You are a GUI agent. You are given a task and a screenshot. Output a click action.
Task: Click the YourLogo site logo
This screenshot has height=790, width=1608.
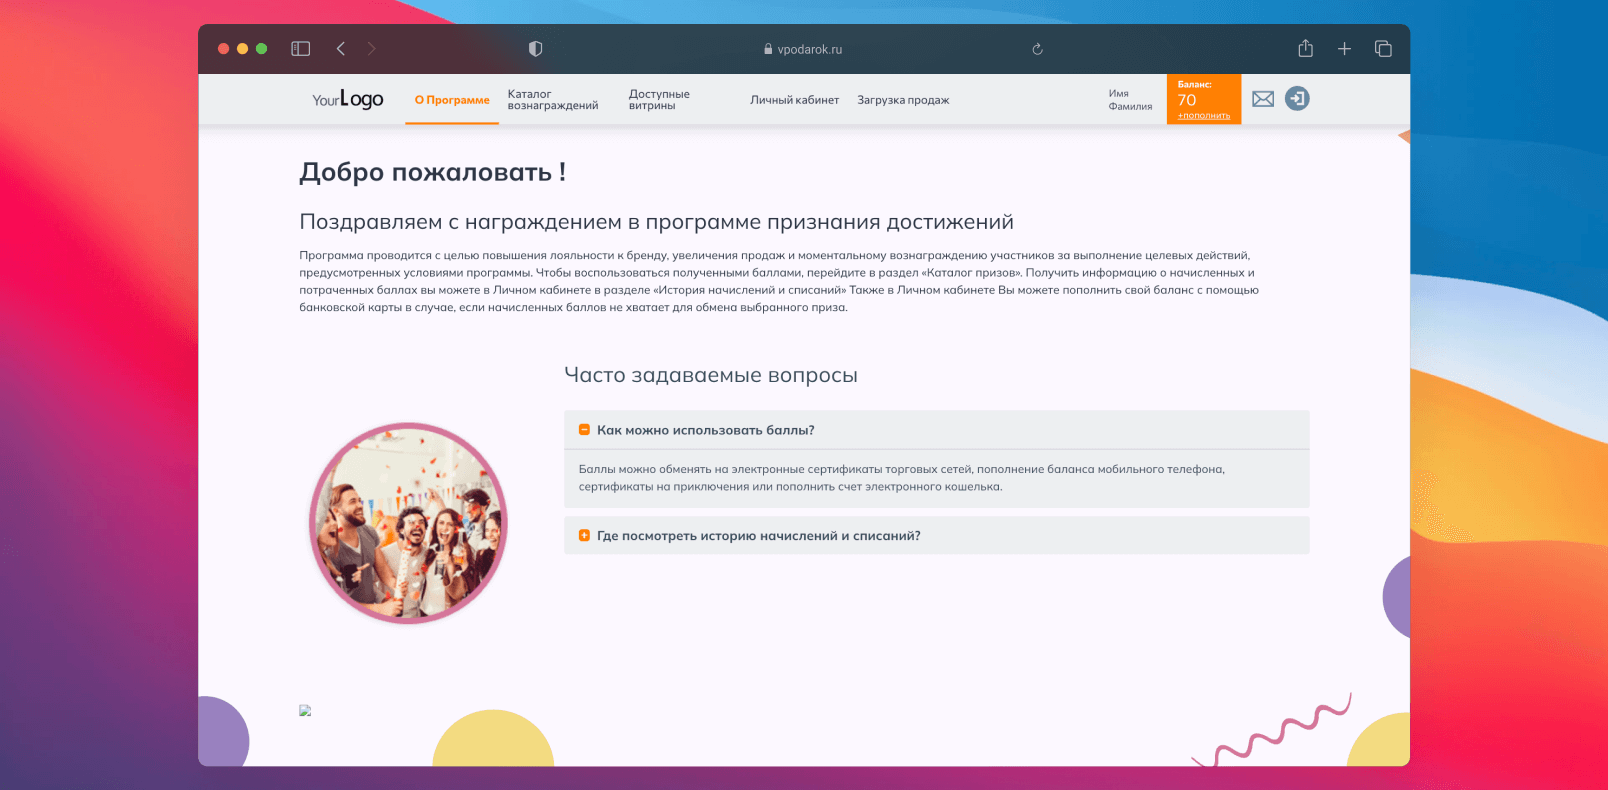348,99
